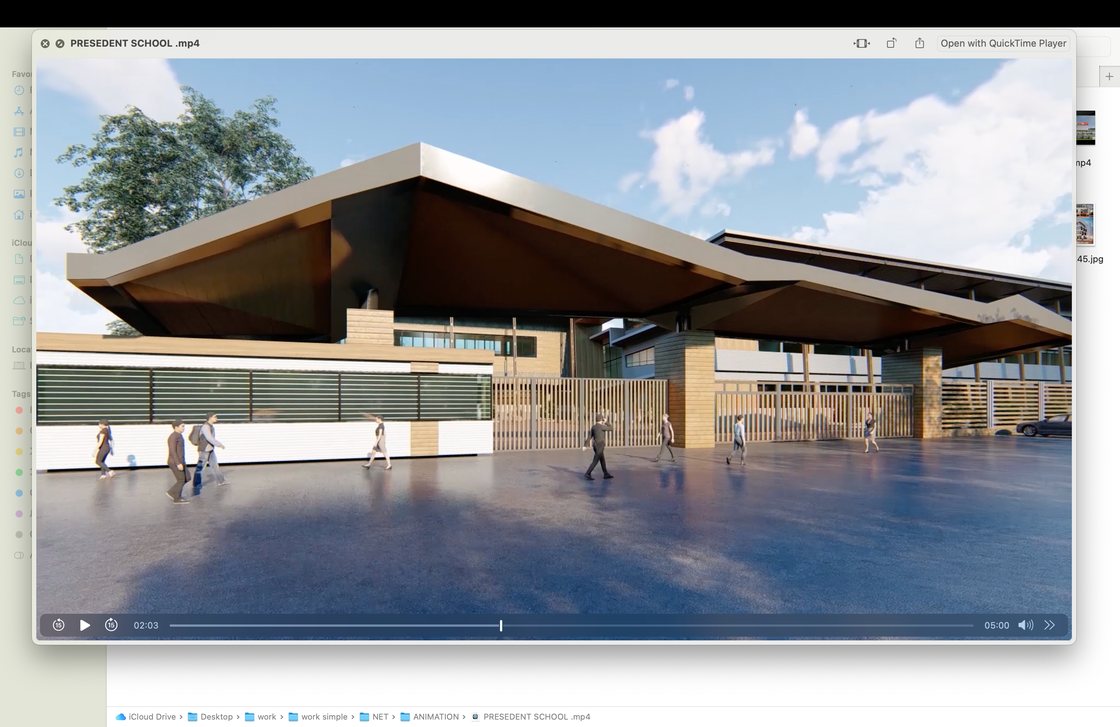
Task: Open the double-chevron more controls menu
Action: pyautogui.click(x=1049, y=625)
